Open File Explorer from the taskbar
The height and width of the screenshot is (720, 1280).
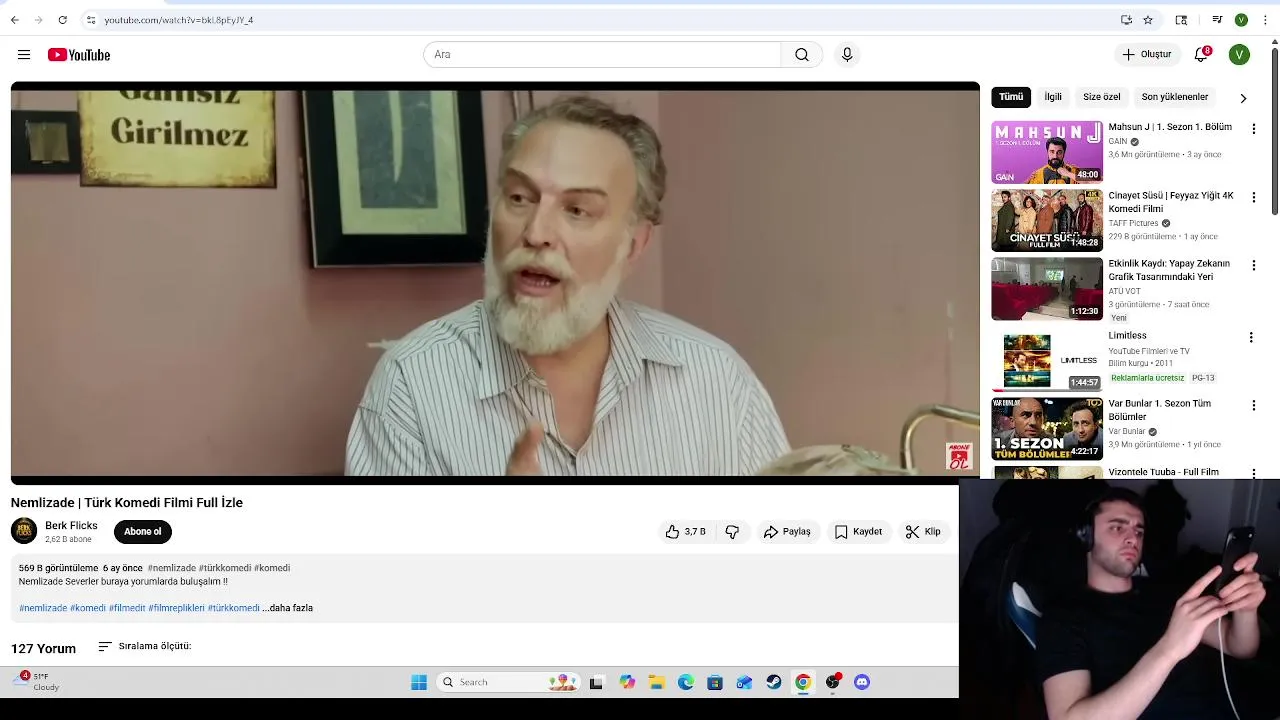point(656,682)
